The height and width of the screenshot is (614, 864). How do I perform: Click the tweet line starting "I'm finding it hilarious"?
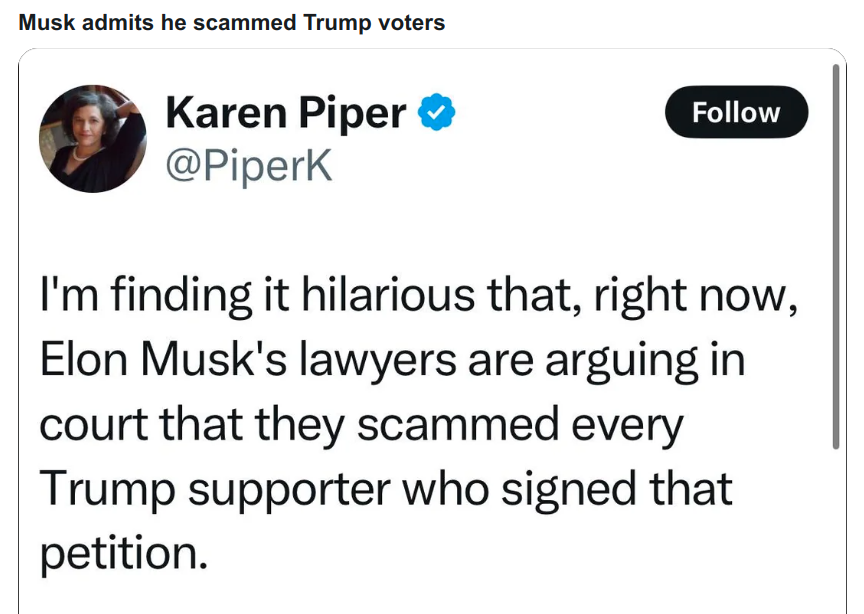pyautogui.click(x=419, y=296)
